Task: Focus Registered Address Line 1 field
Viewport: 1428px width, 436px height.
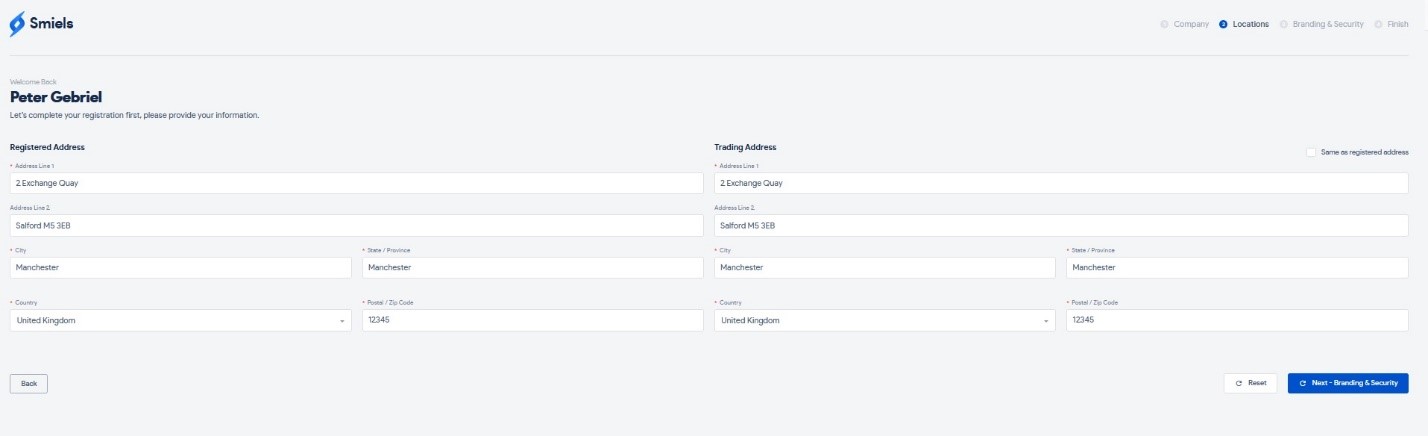Action: [x=357, y=183]
